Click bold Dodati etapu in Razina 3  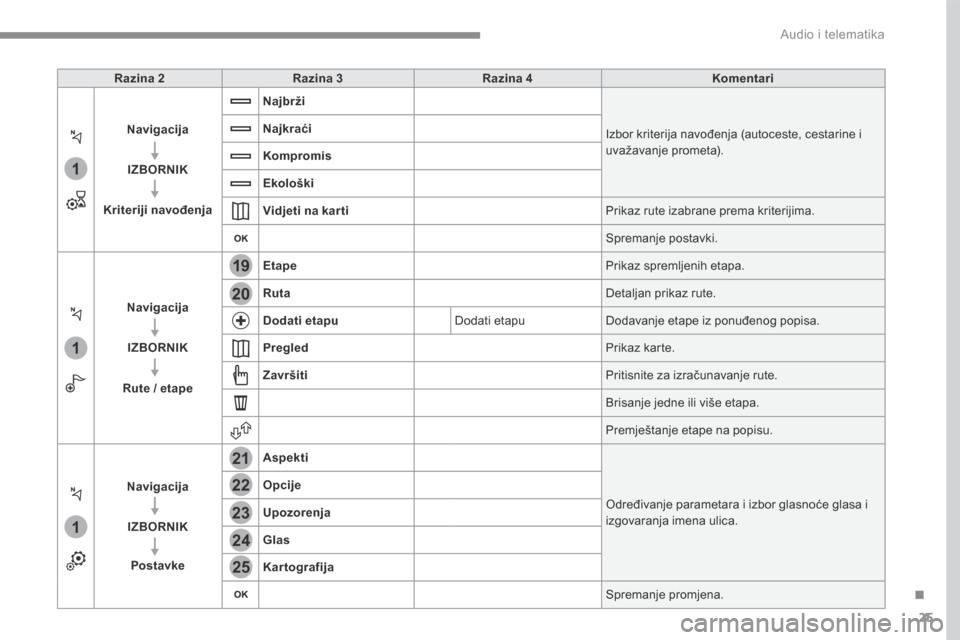(301, 320)
